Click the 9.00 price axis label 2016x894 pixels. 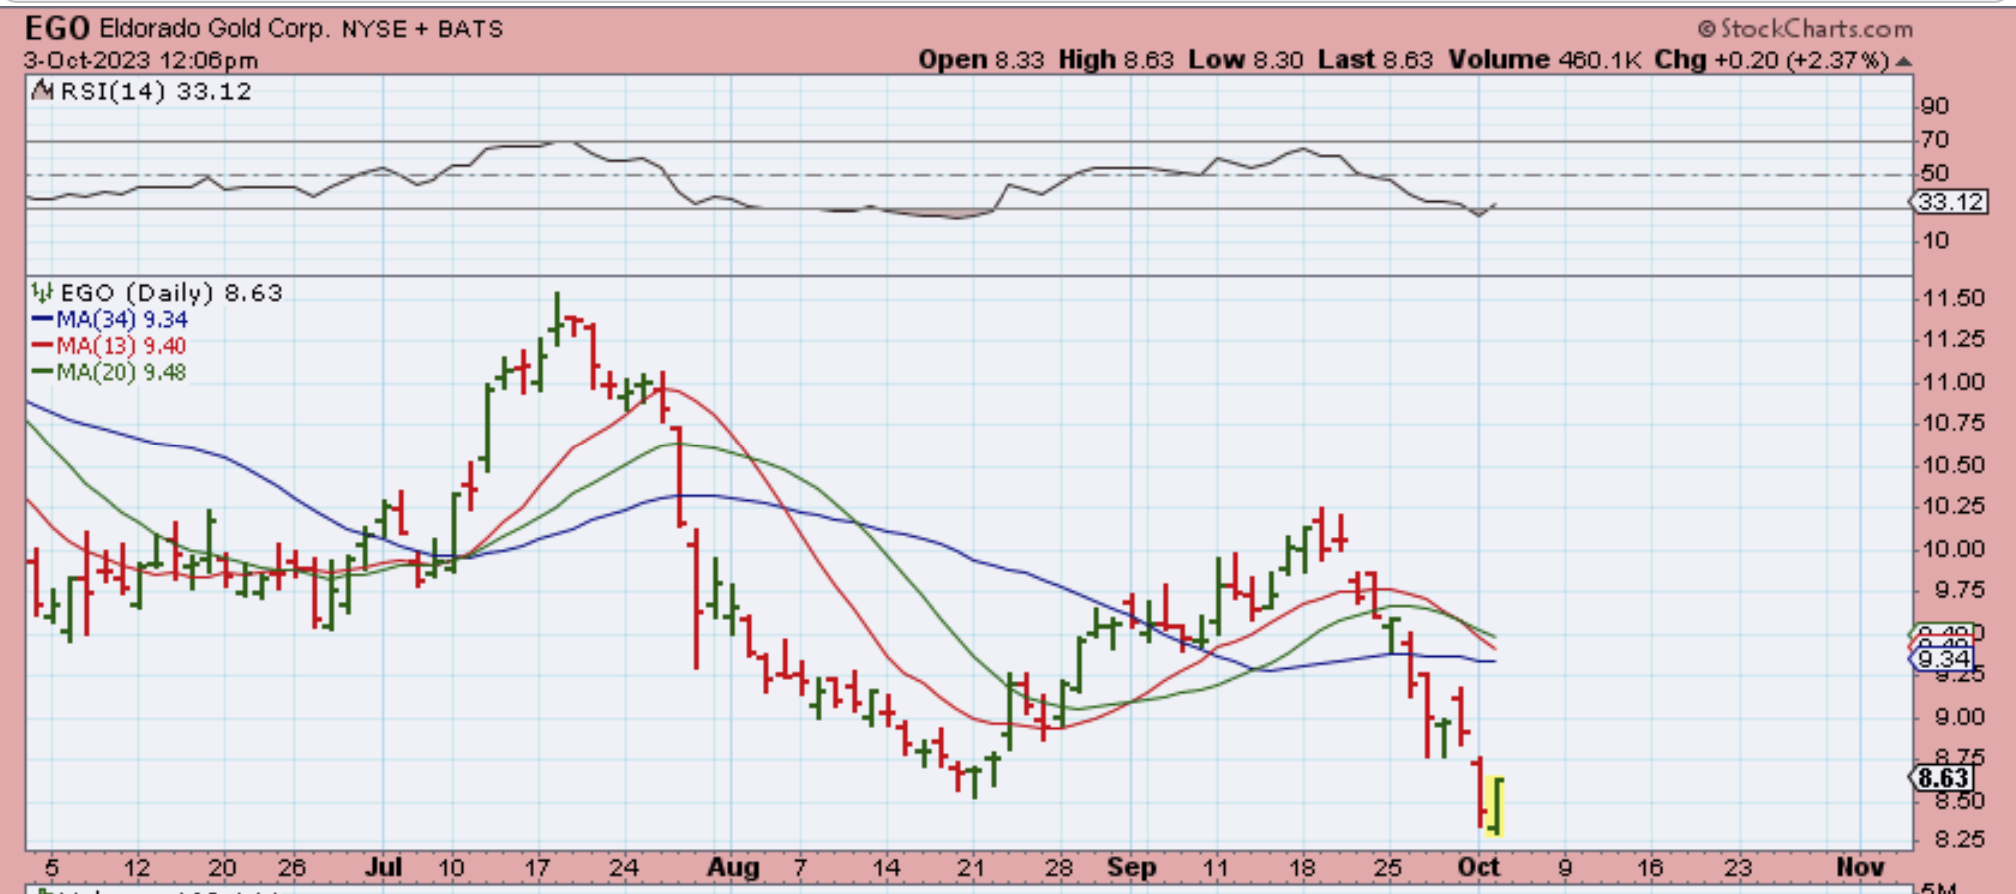point(1959,717)
